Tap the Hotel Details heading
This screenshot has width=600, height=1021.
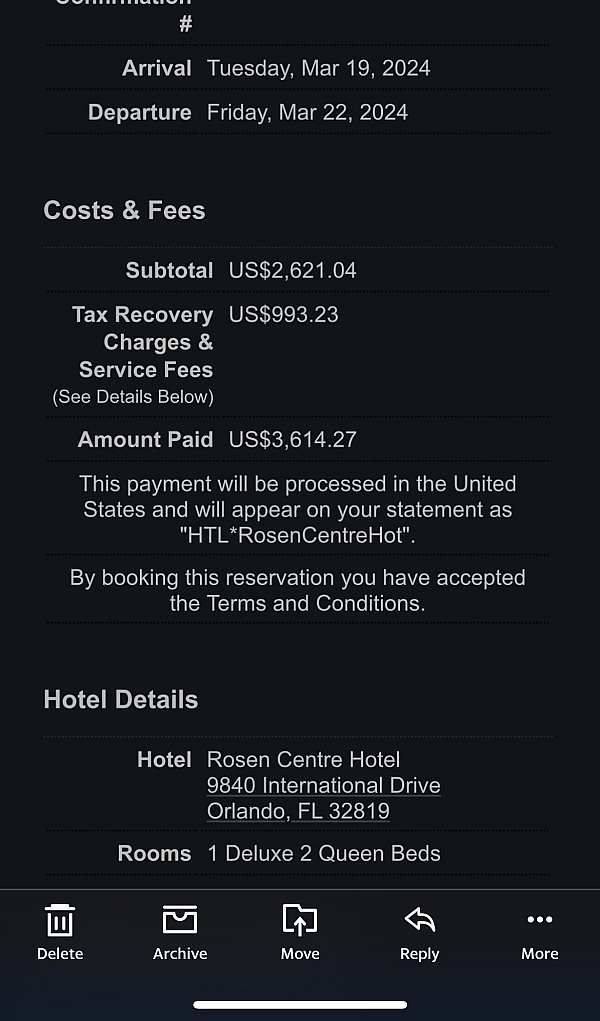pyautogui.click(x=120, y=699)
